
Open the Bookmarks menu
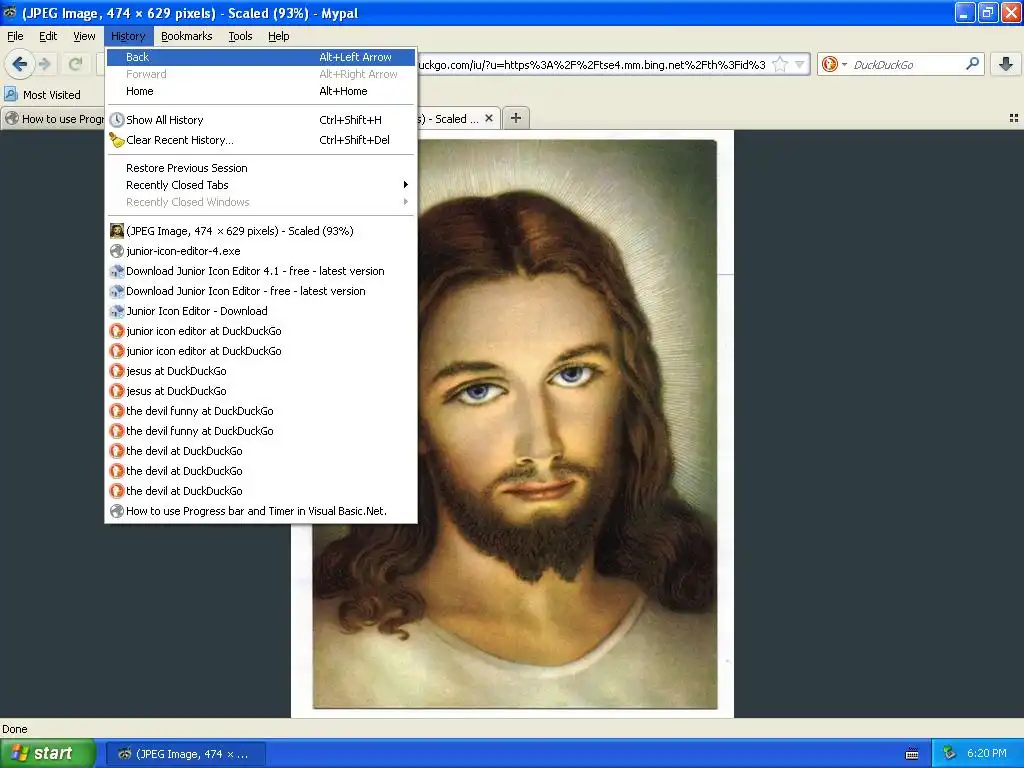187,36
